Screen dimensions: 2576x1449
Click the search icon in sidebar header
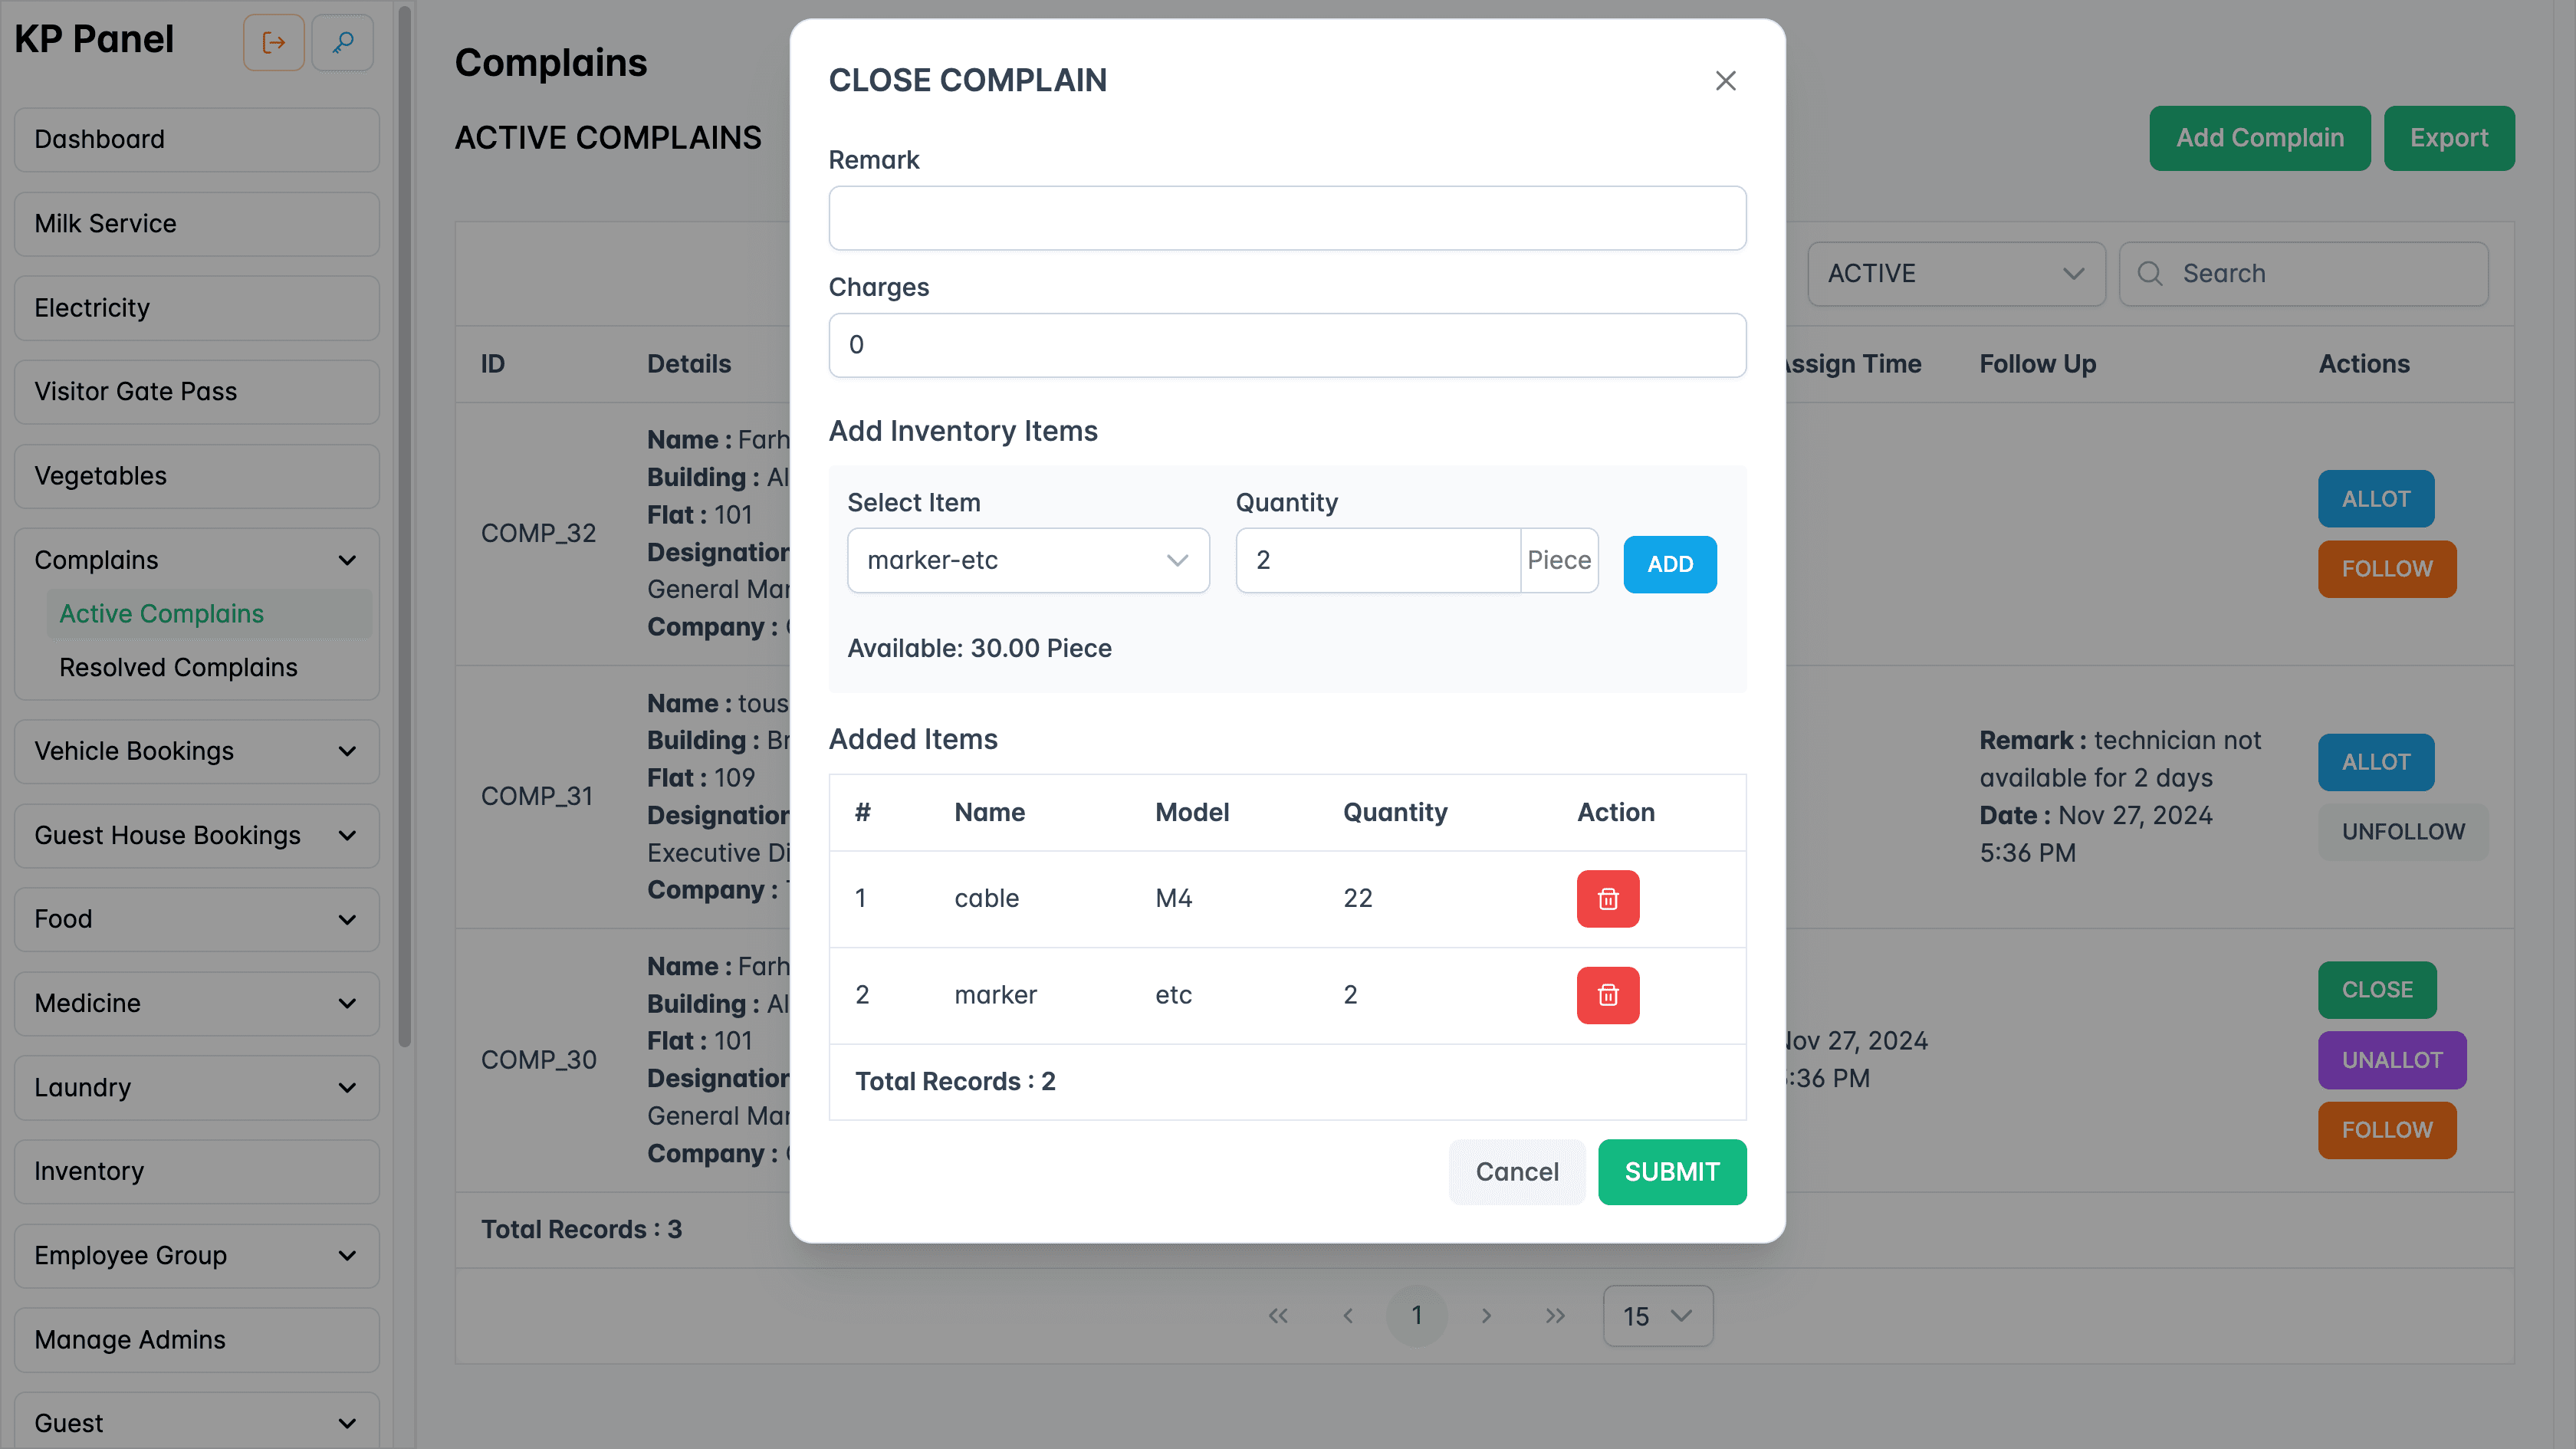(342, 43)
